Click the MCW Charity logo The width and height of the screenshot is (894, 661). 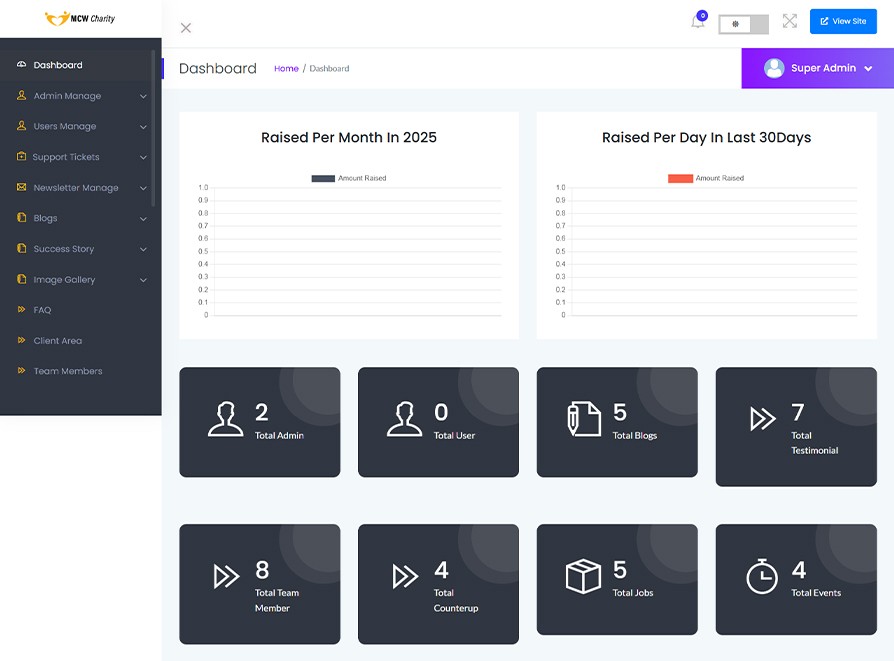pyautogui.click(x=80, y=18)
